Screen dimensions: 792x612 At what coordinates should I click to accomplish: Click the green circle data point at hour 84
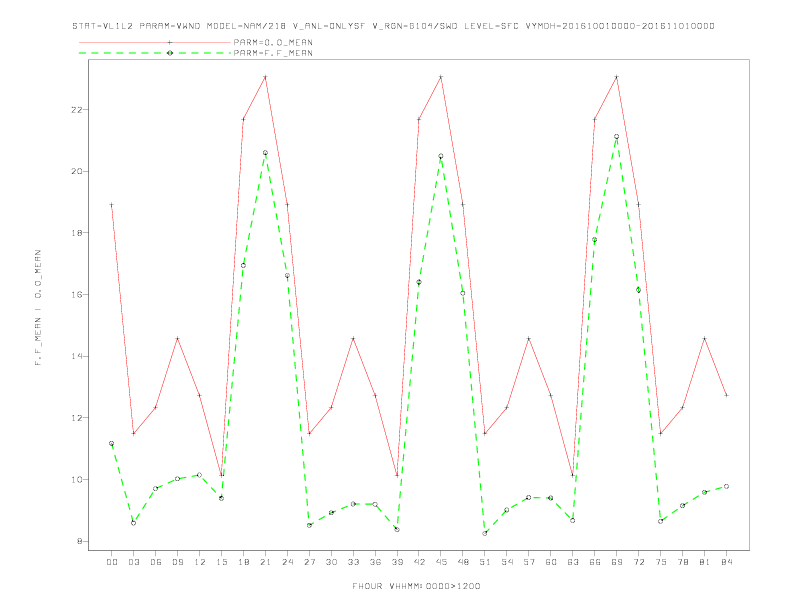[726, 486]
